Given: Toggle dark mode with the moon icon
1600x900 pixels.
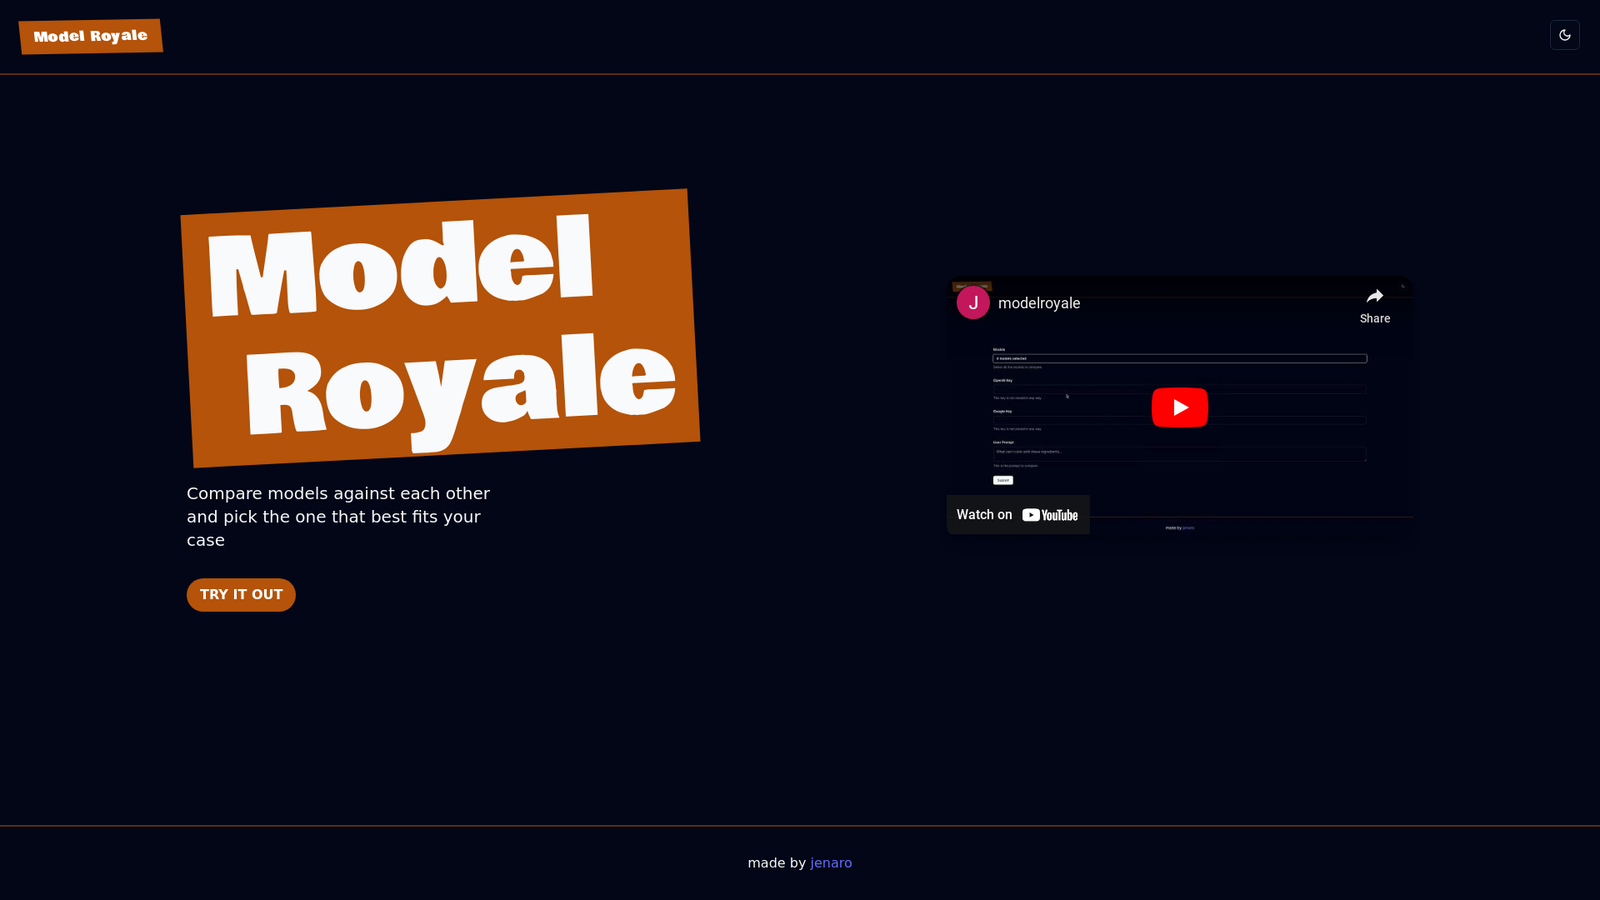Looking at the screenshot, I should pos(1564,35).
